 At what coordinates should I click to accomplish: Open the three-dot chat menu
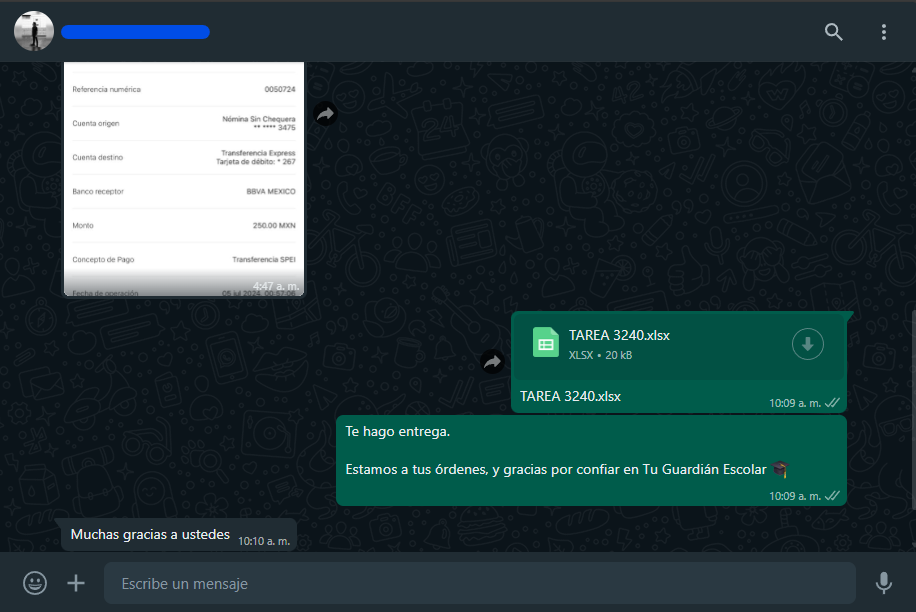pyautogui.click(x=884, y=32)
